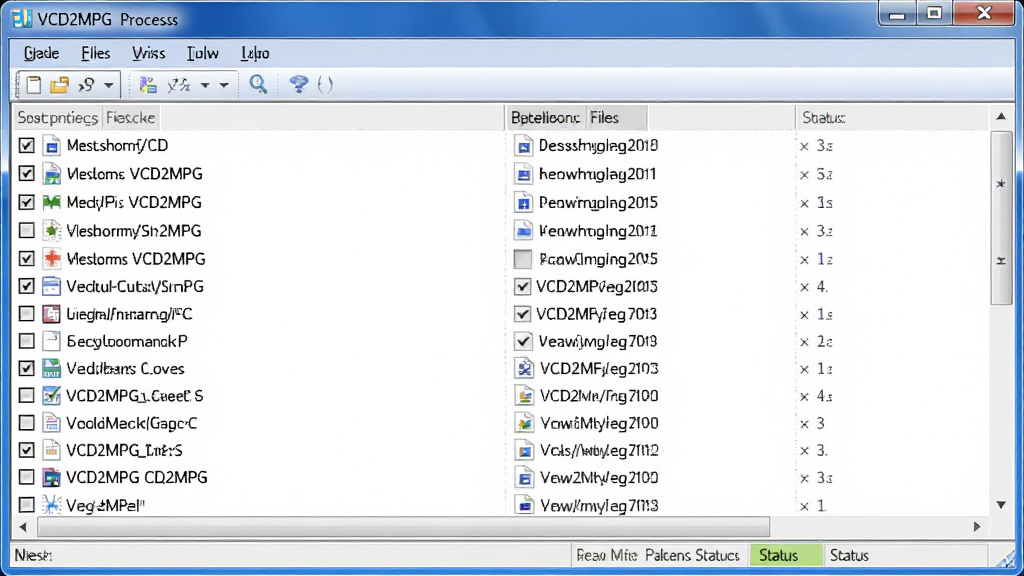This screenshot has width=1024, height=576.
Task: Click the green icon beside MedyPis VCD2MPG
Action: click(x=52, y=202)
